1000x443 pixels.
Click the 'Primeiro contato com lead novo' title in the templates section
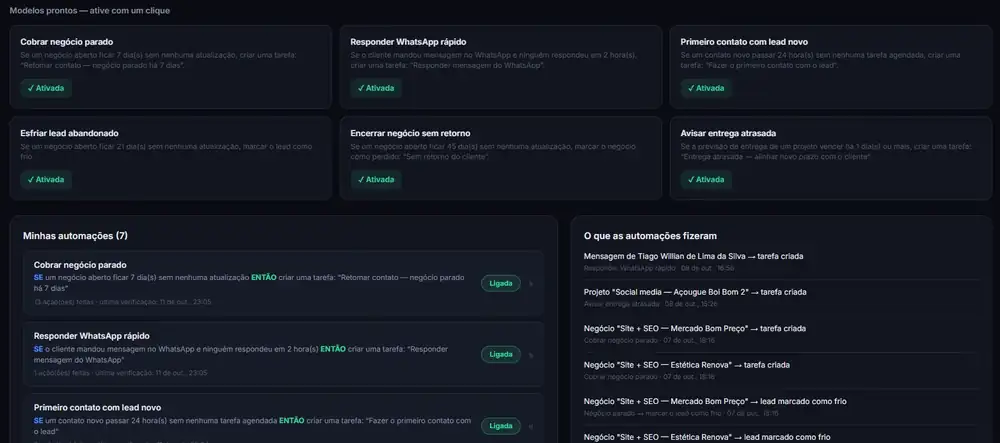[744, 42]
